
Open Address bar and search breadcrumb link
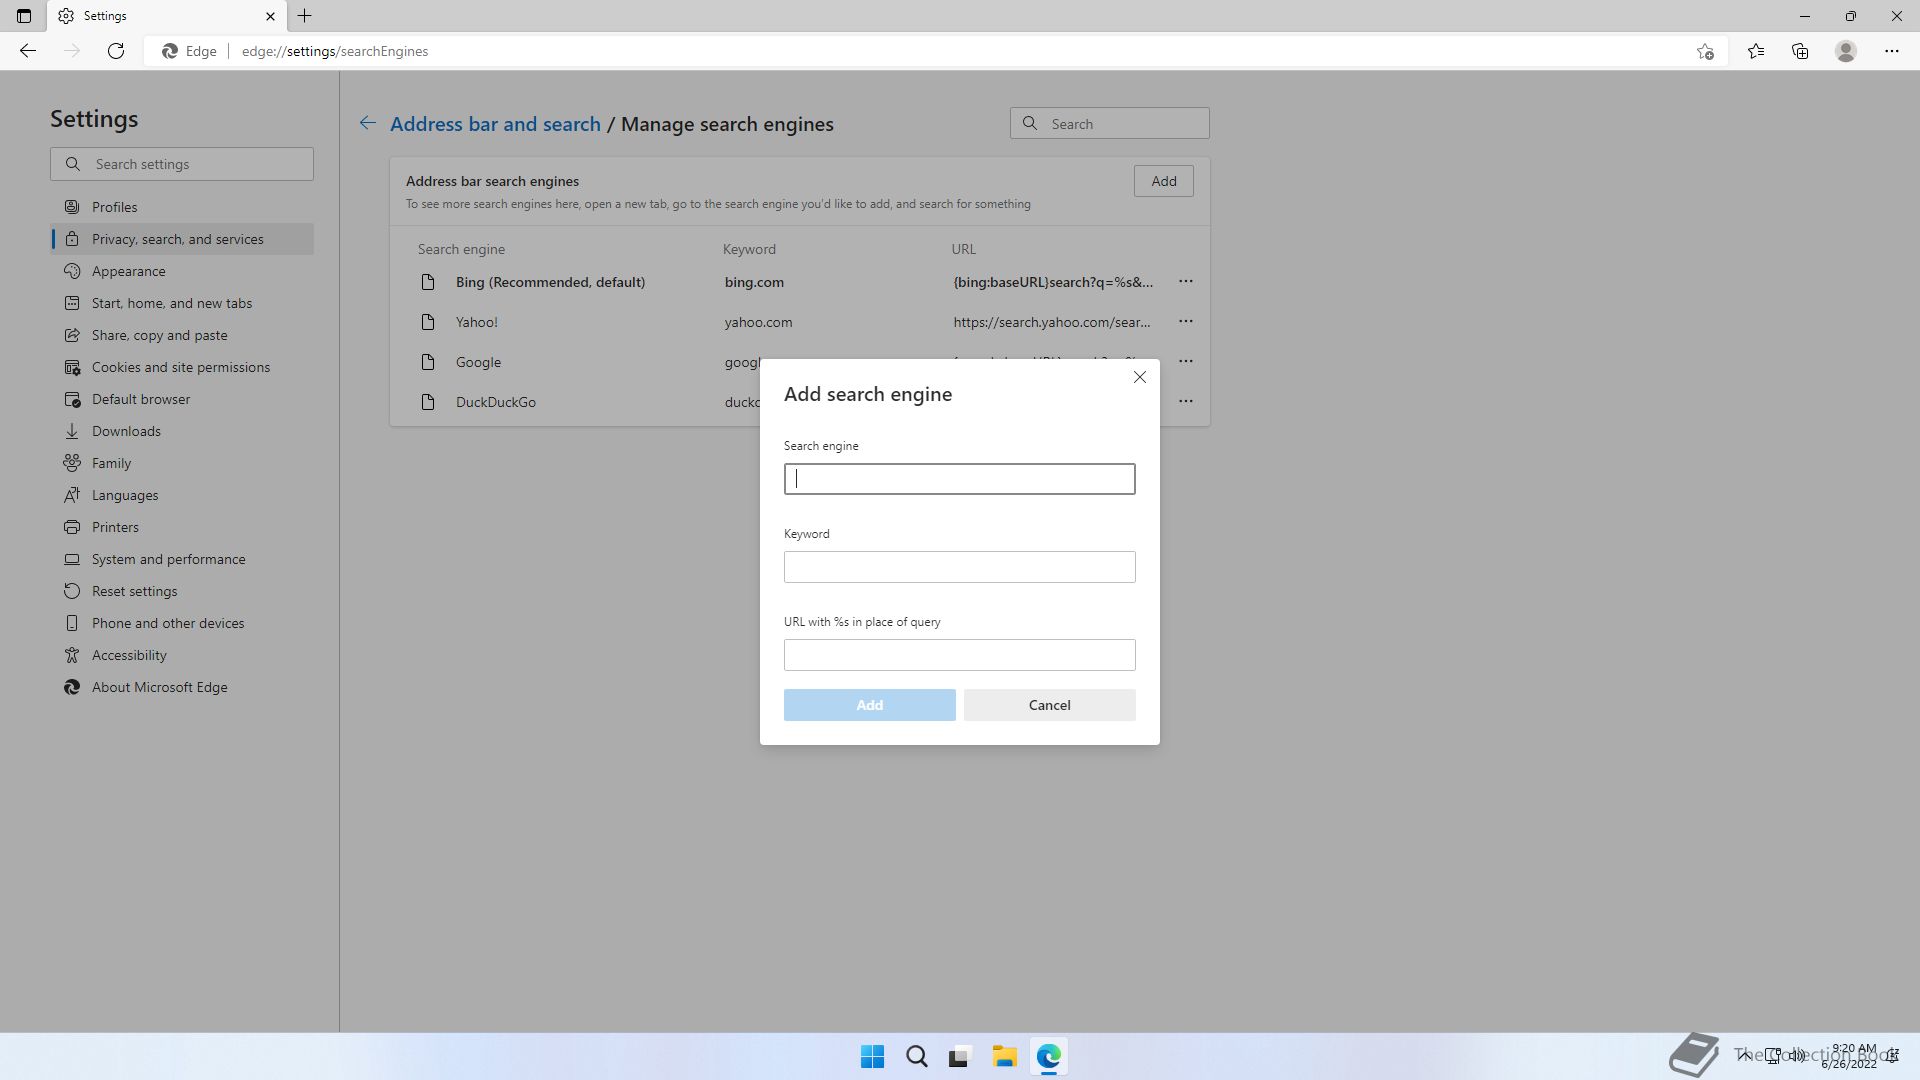[x=495, y=124]
